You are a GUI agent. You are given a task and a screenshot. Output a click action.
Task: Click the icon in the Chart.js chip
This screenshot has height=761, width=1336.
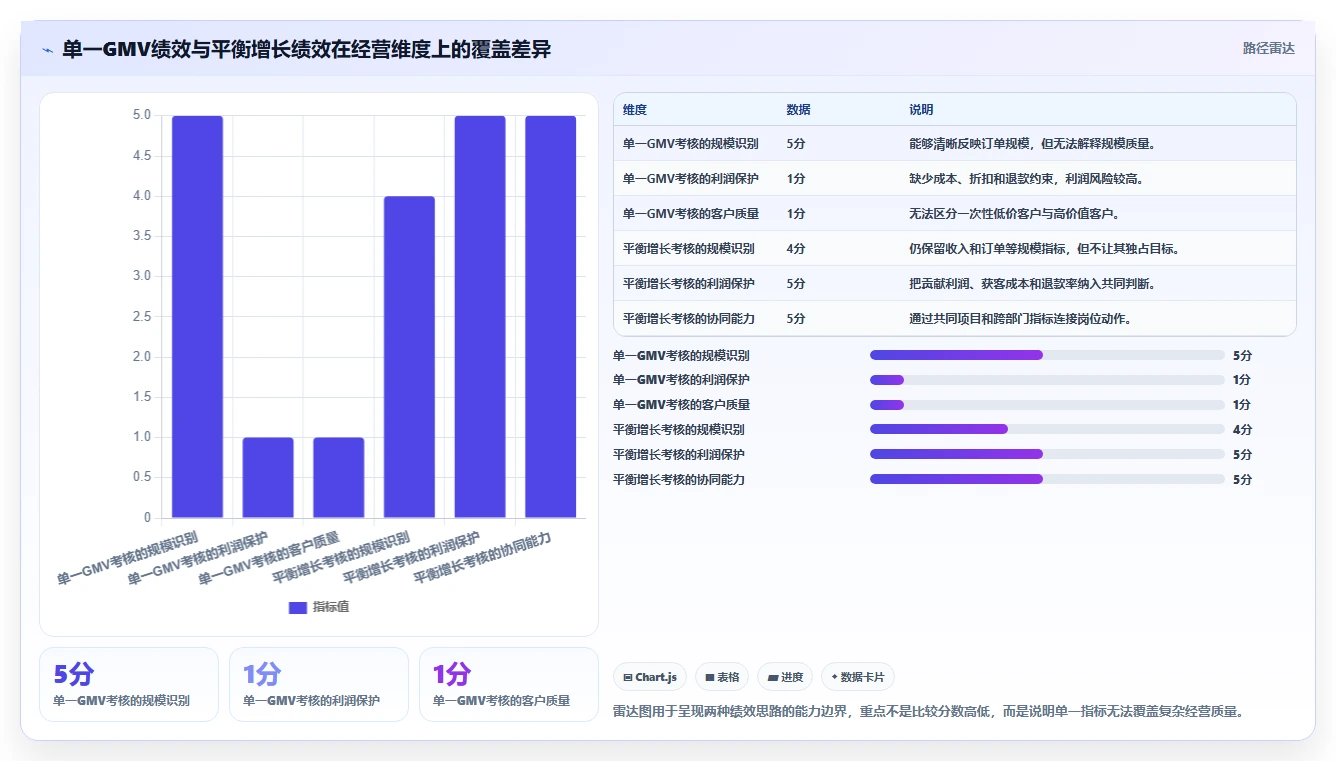[627, 677]
